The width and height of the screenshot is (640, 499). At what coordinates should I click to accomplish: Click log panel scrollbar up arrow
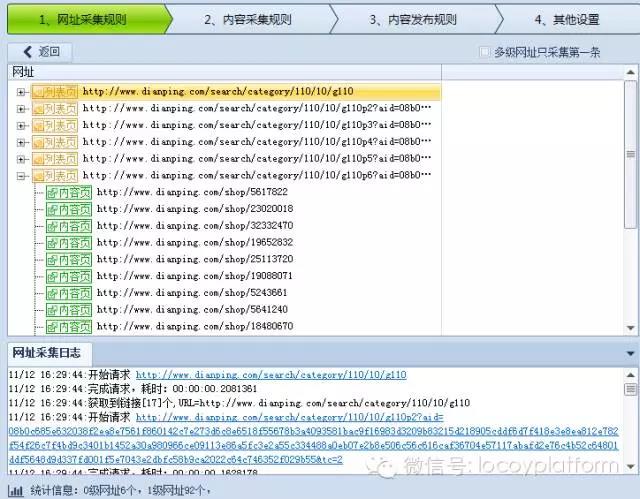630,375
